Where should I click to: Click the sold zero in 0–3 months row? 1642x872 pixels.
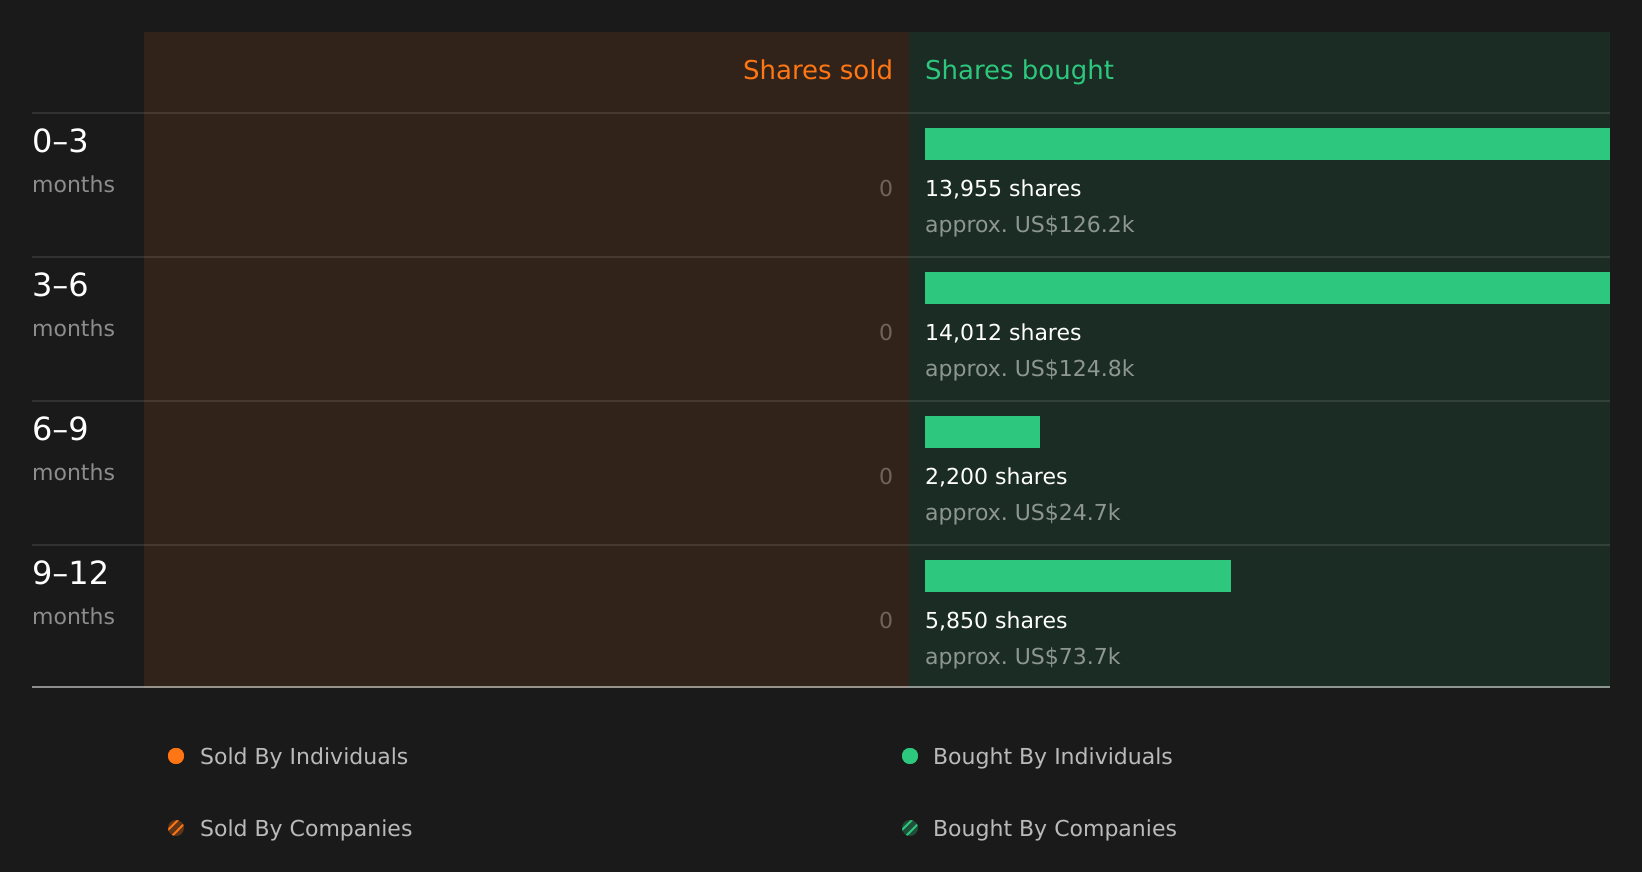coord(886,189)
